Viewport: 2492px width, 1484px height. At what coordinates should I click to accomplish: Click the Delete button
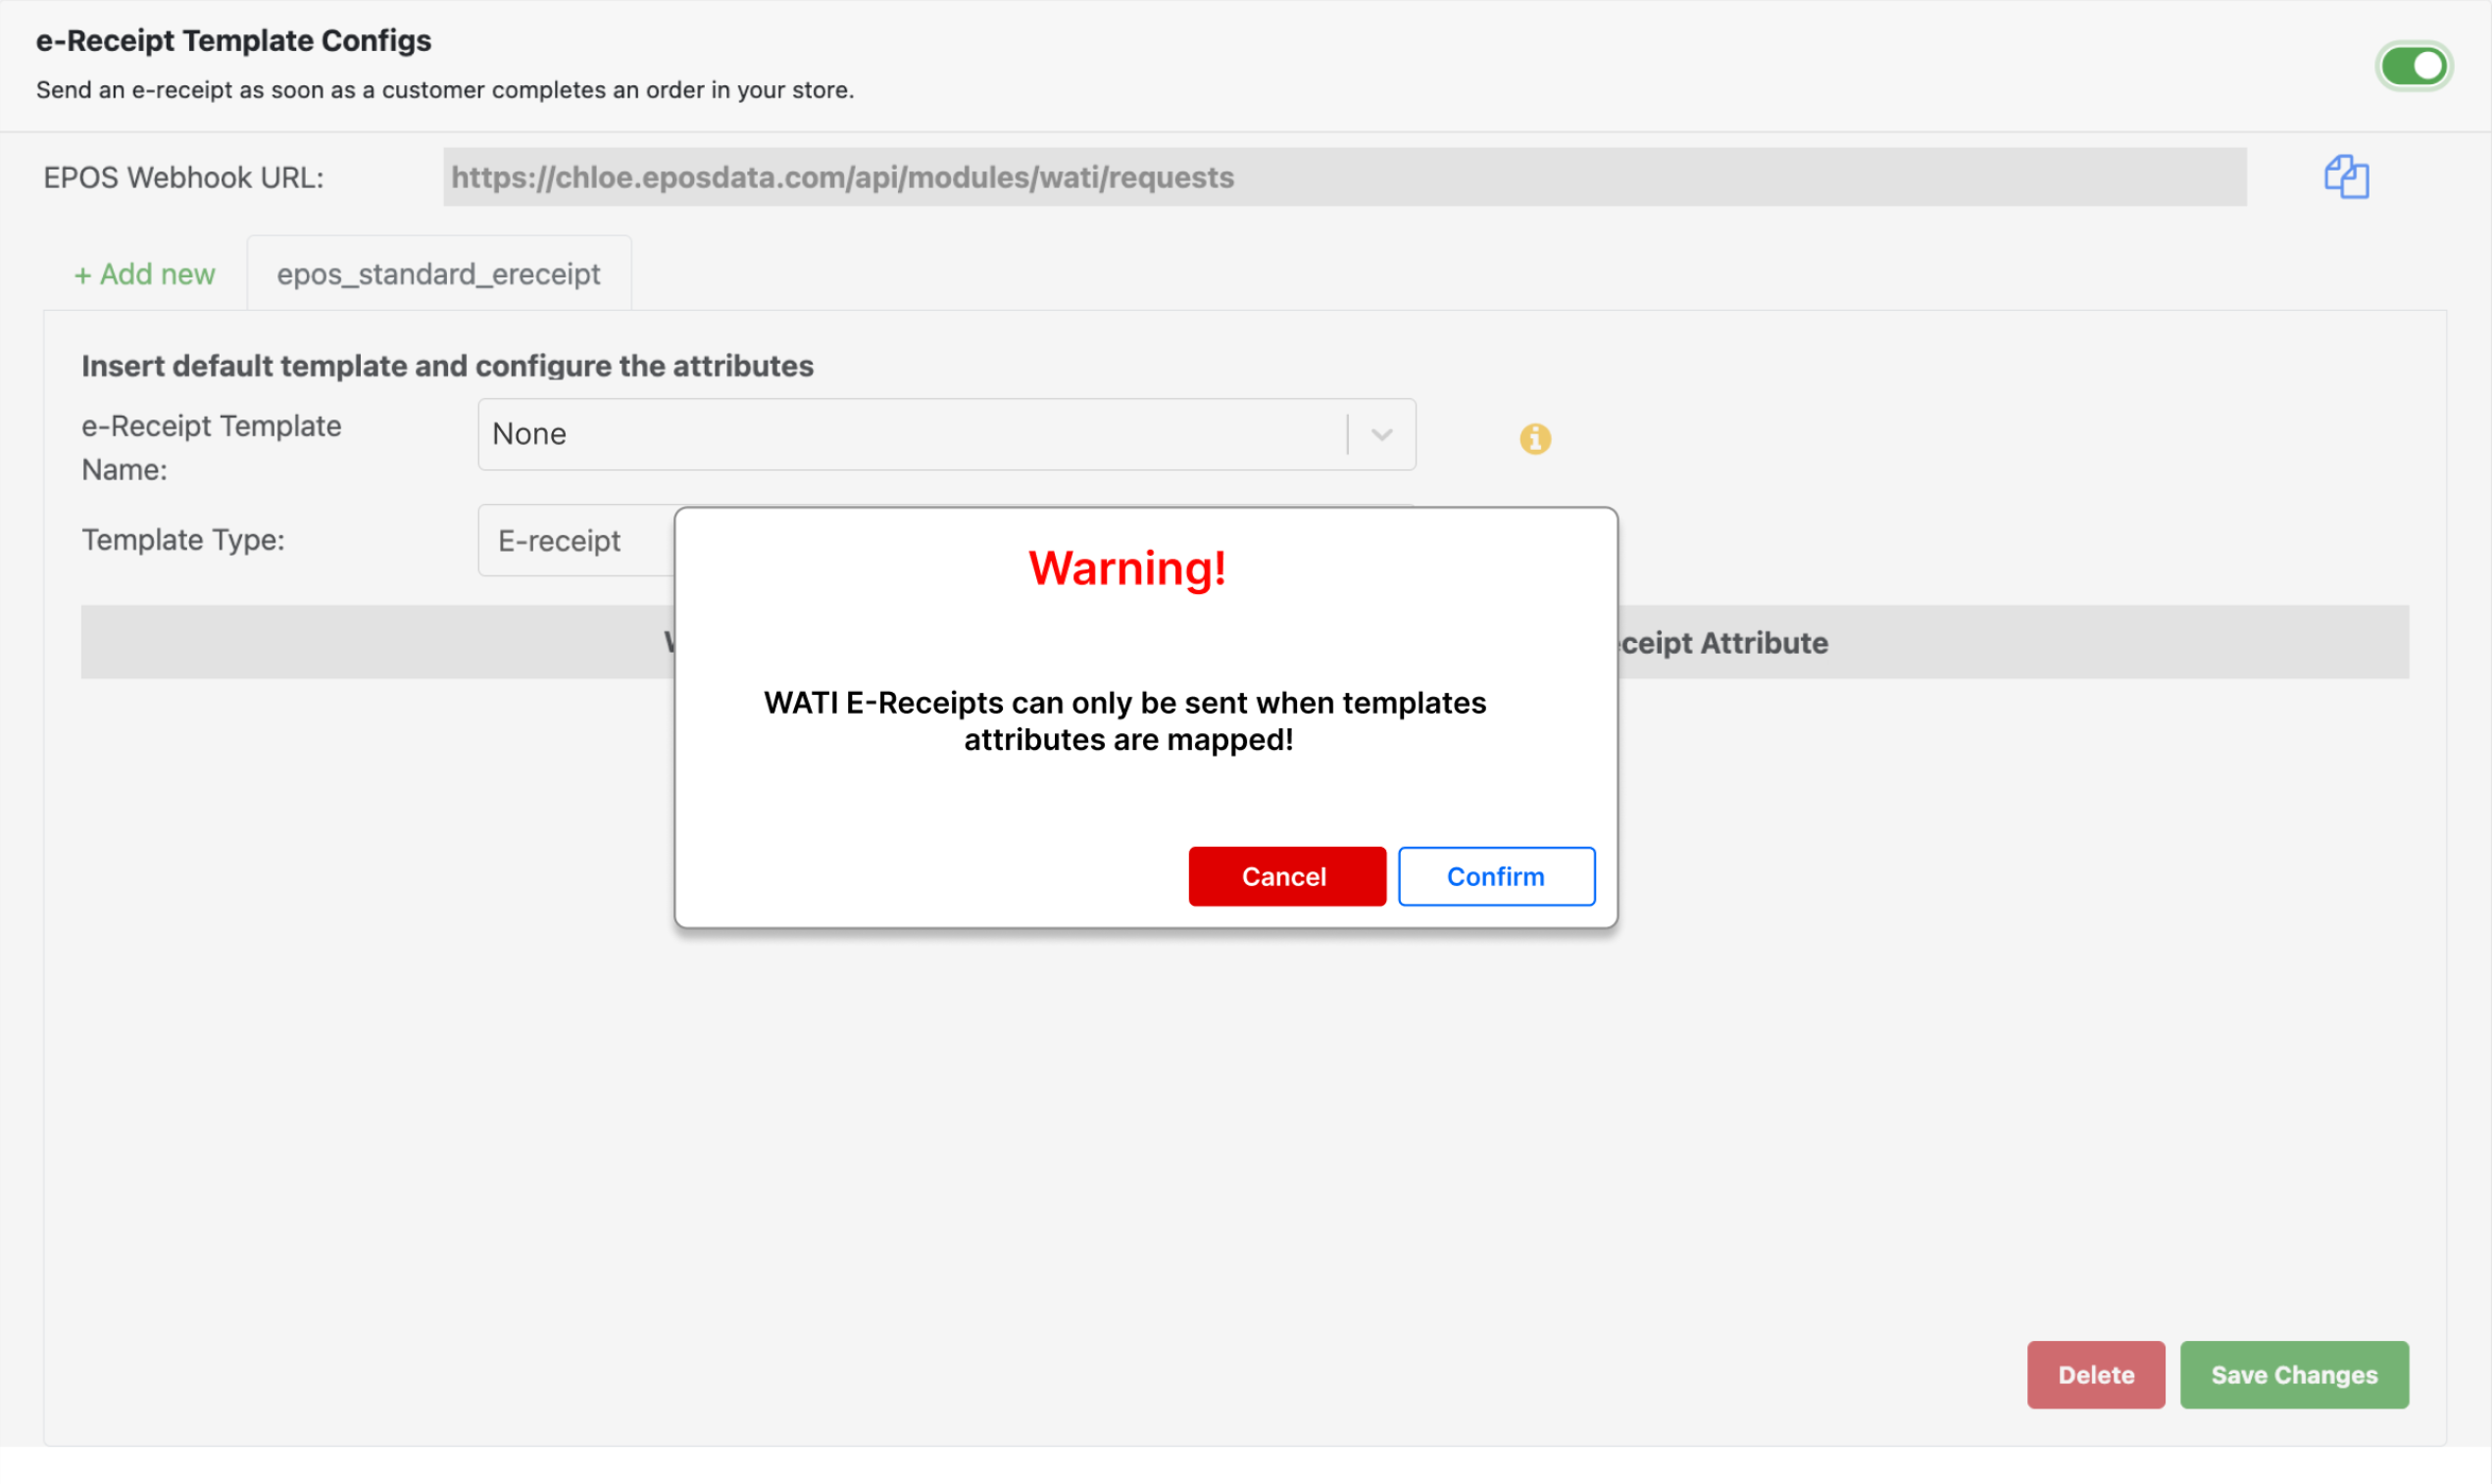(x=2096, y=1375)
